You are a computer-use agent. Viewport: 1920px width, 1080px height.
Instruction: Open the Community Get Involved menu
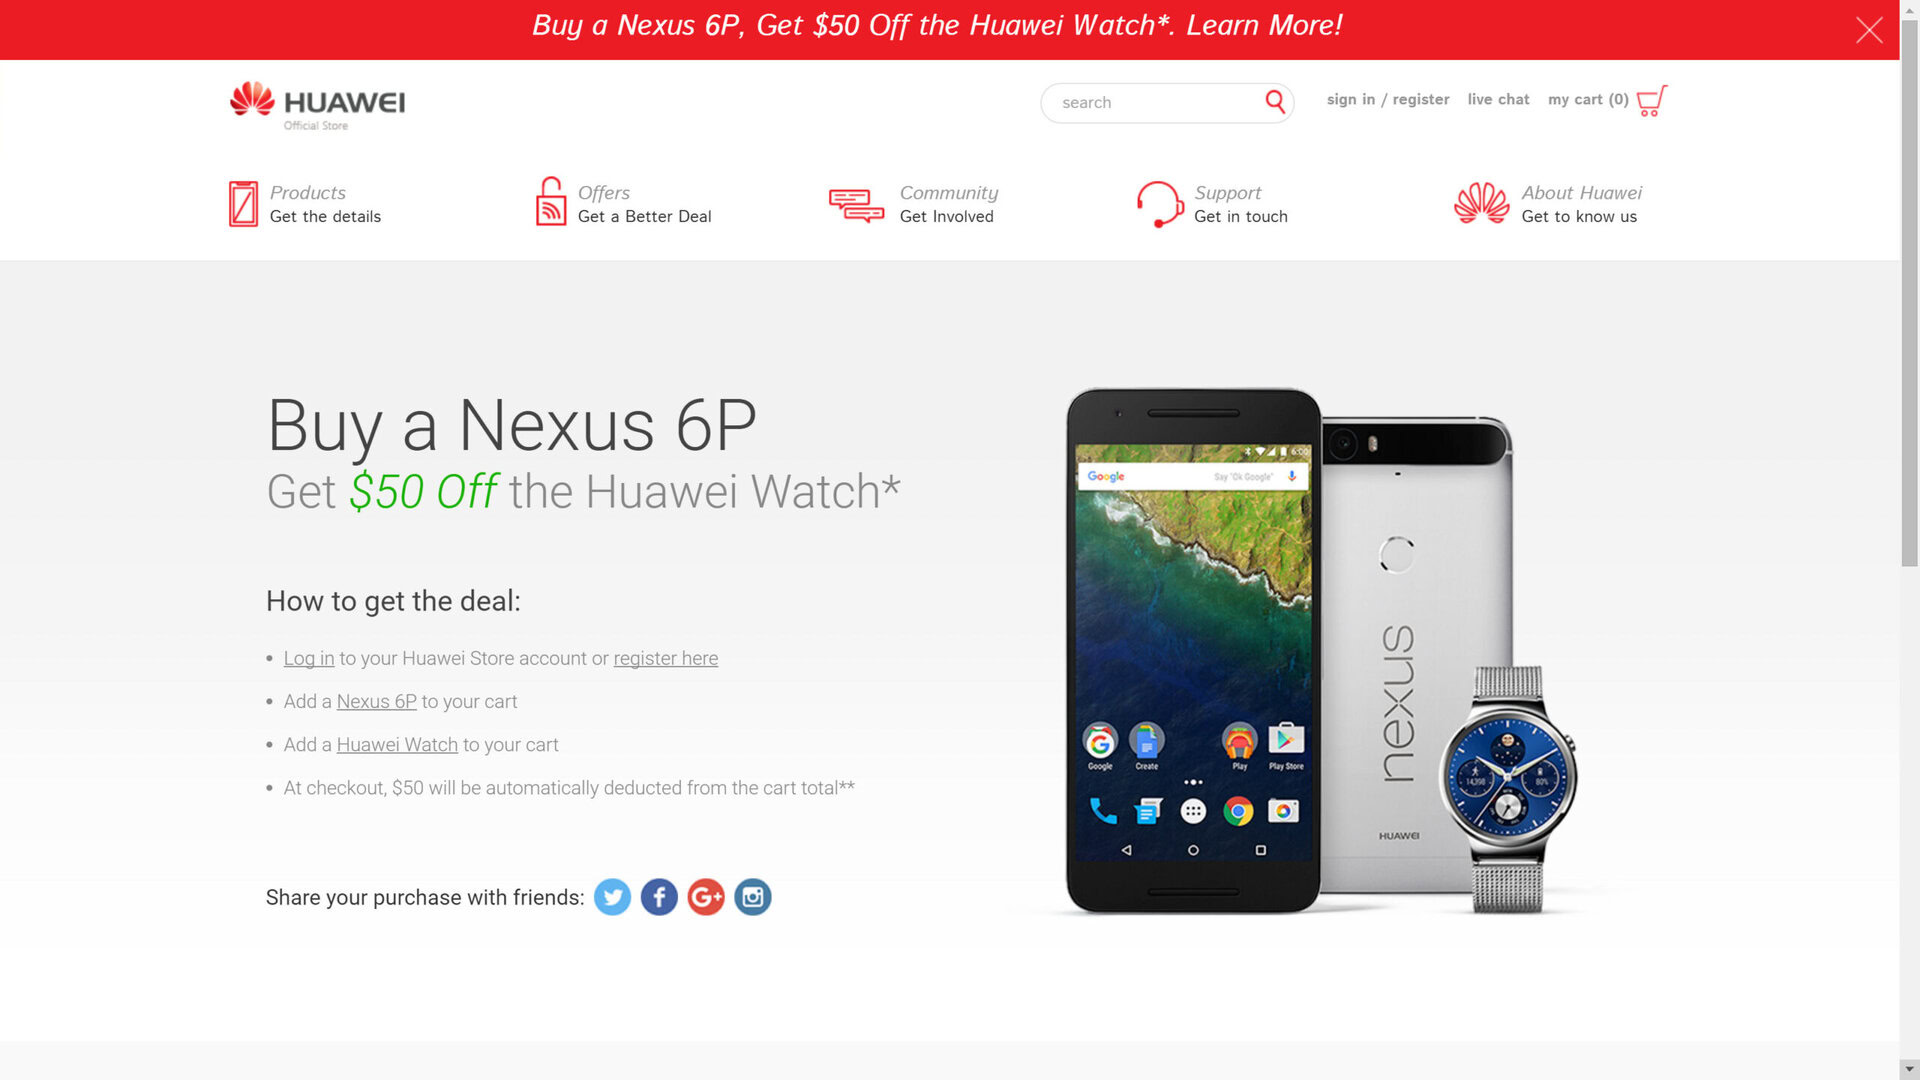pyautogui.click(x=914, y=204)
